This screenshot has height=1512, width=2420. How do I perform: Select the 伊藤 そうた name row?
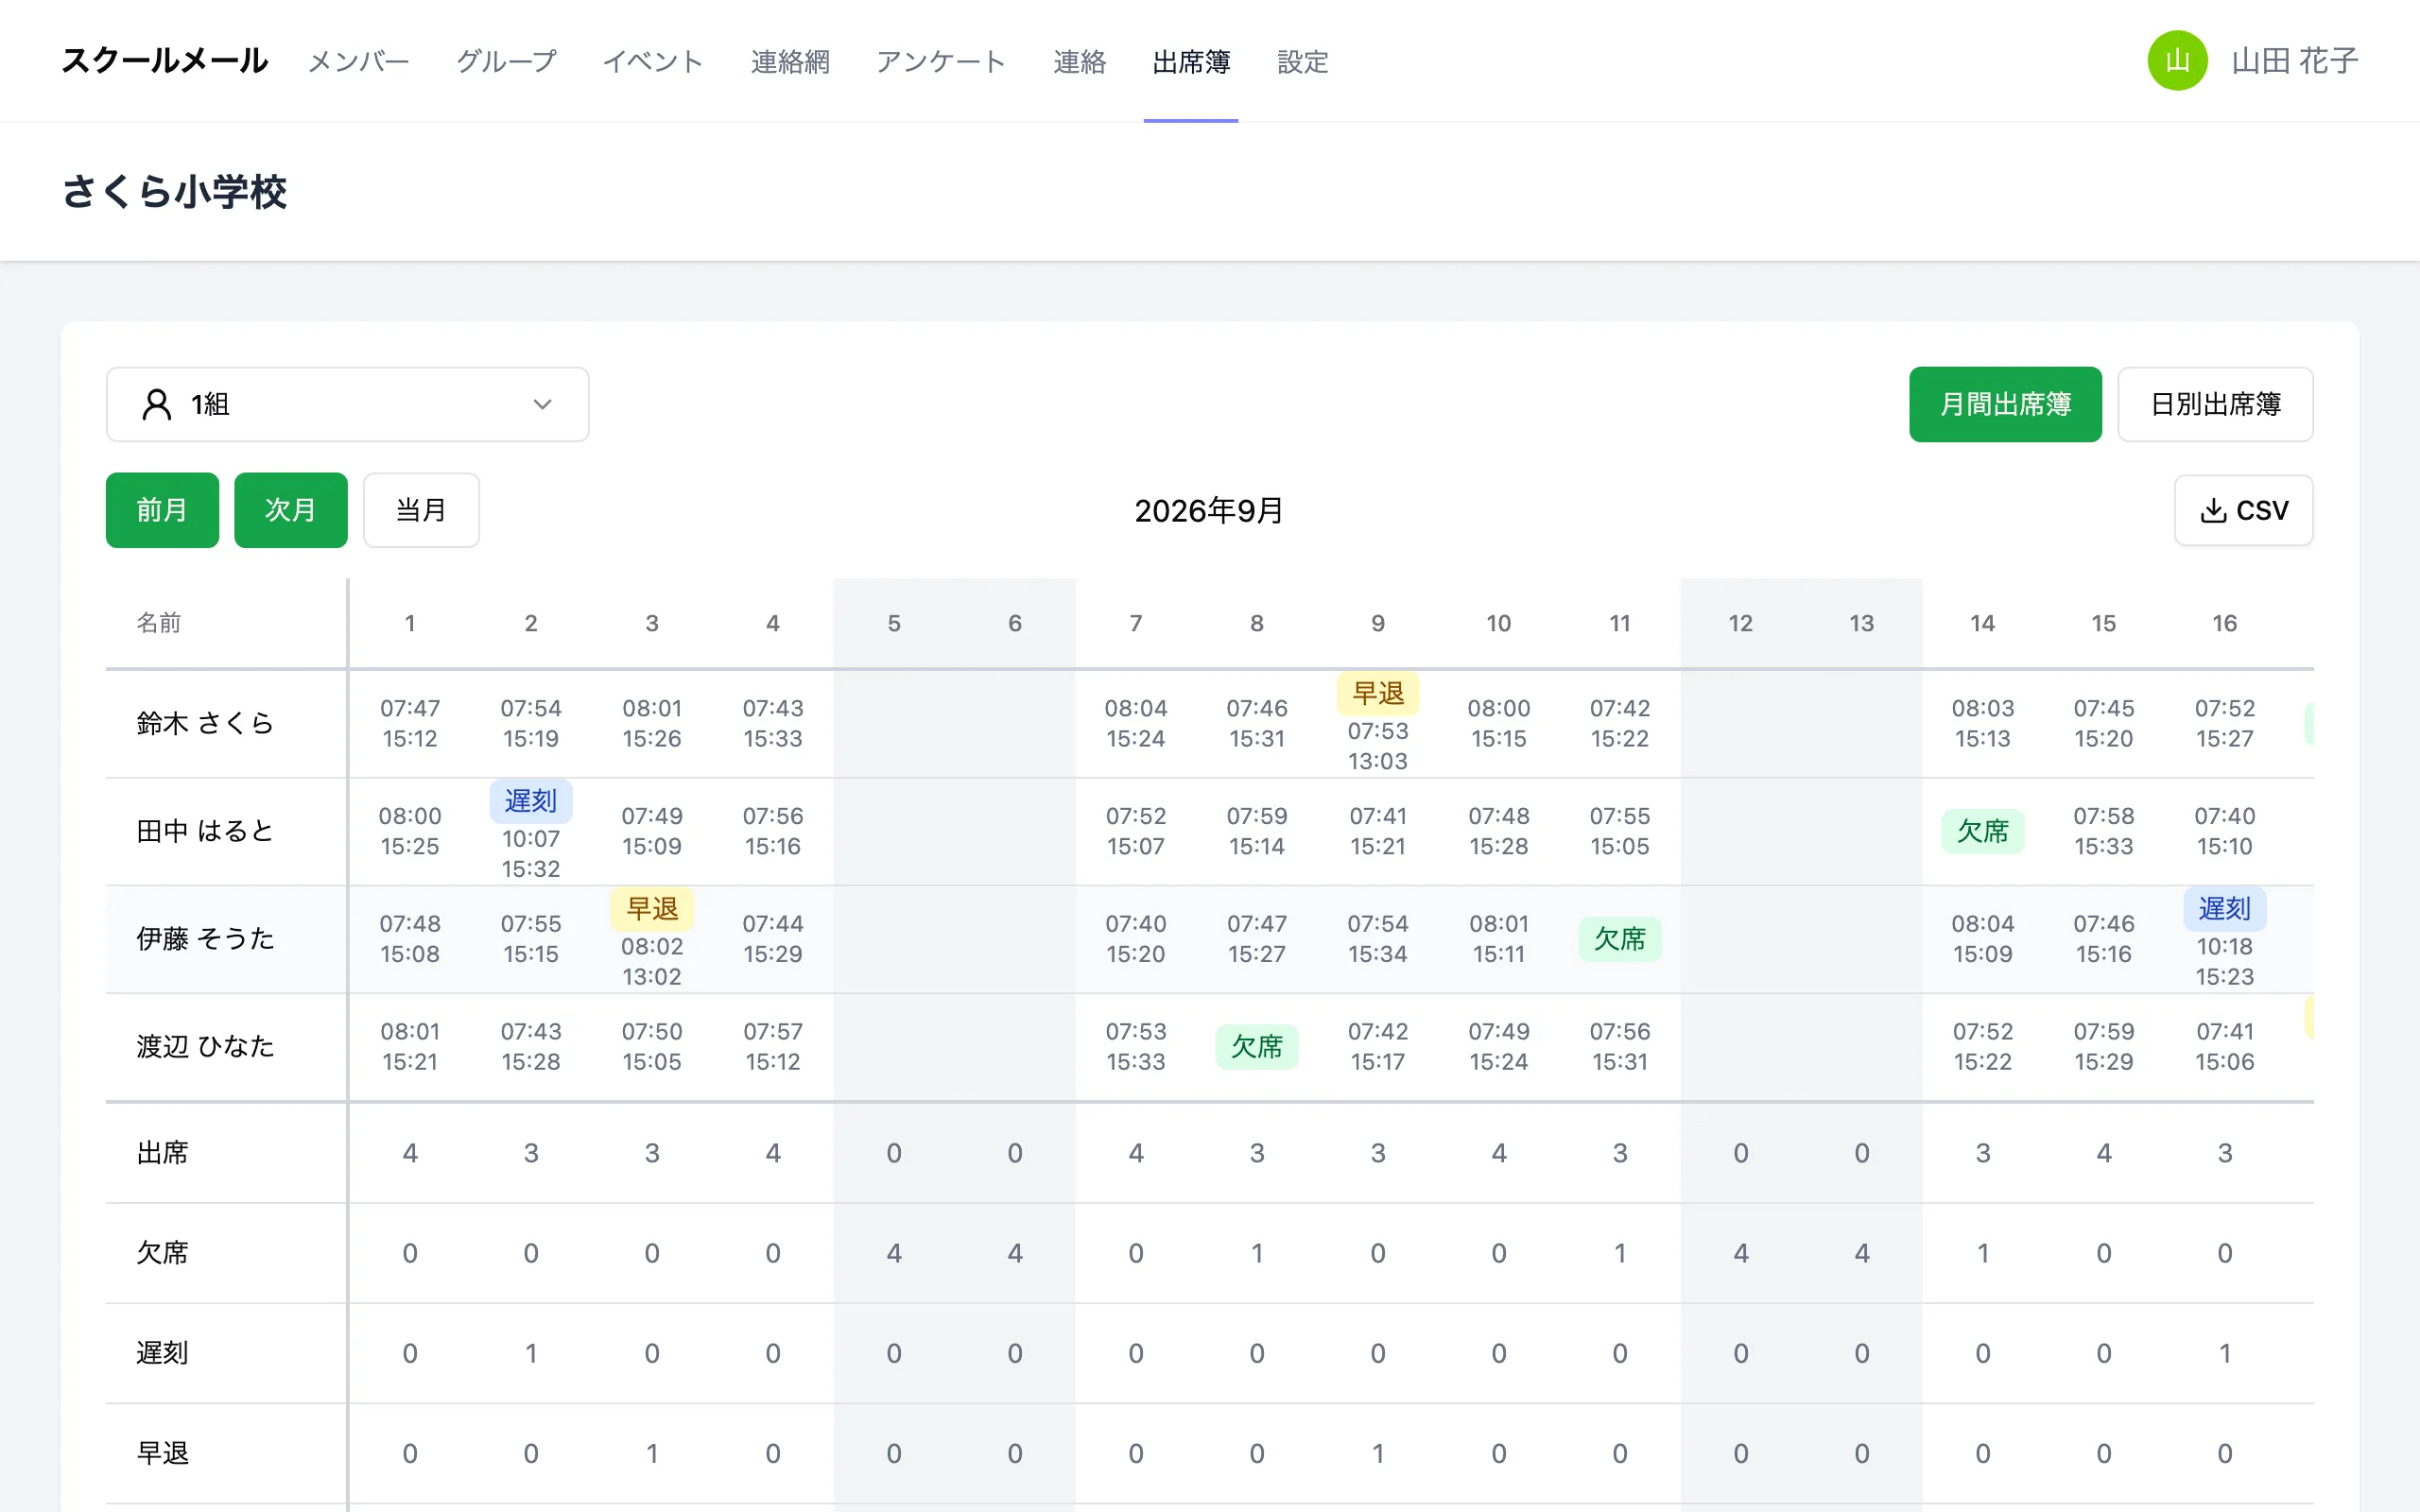pyautogui.click(x=205, y=939)
